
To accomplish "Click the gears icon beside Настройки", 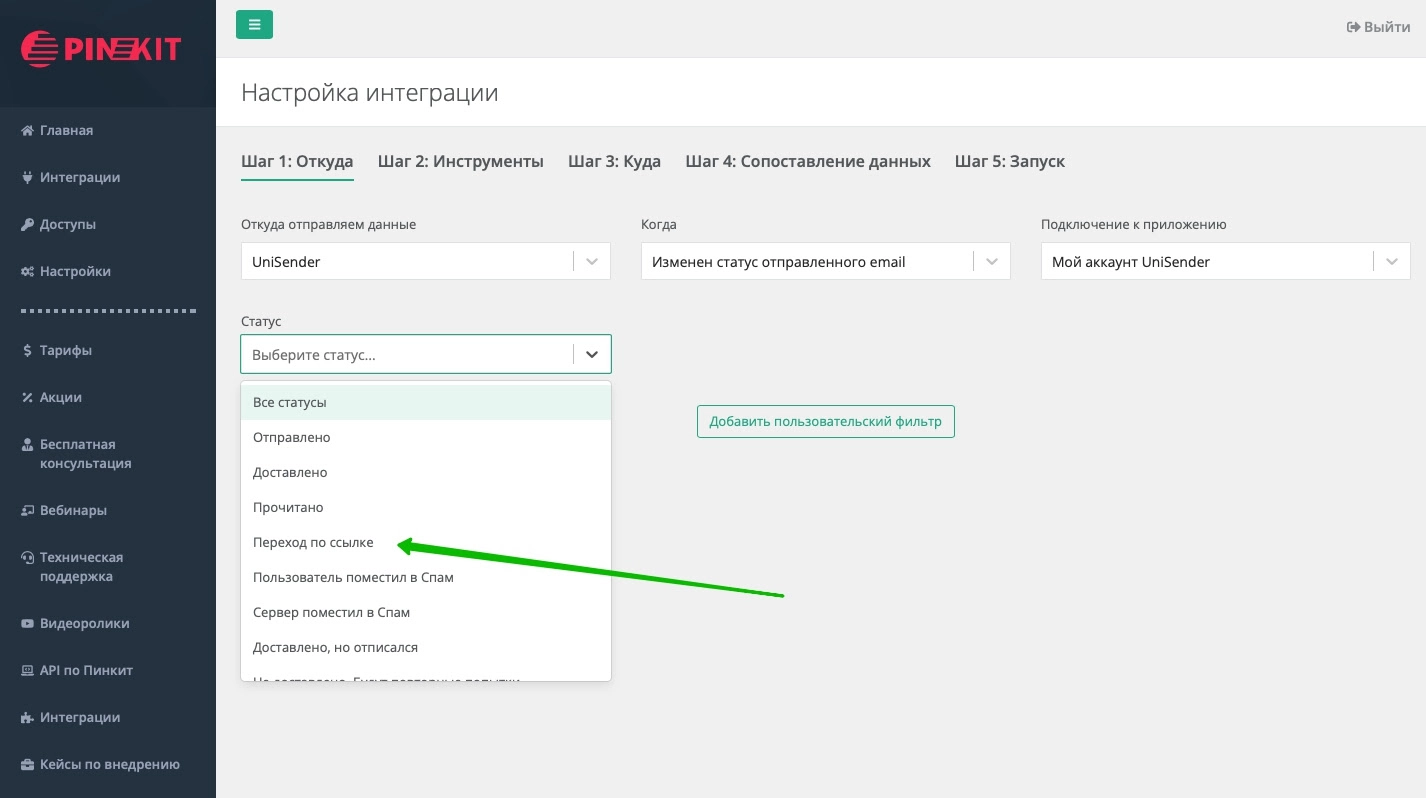I will tap(28, 272).
